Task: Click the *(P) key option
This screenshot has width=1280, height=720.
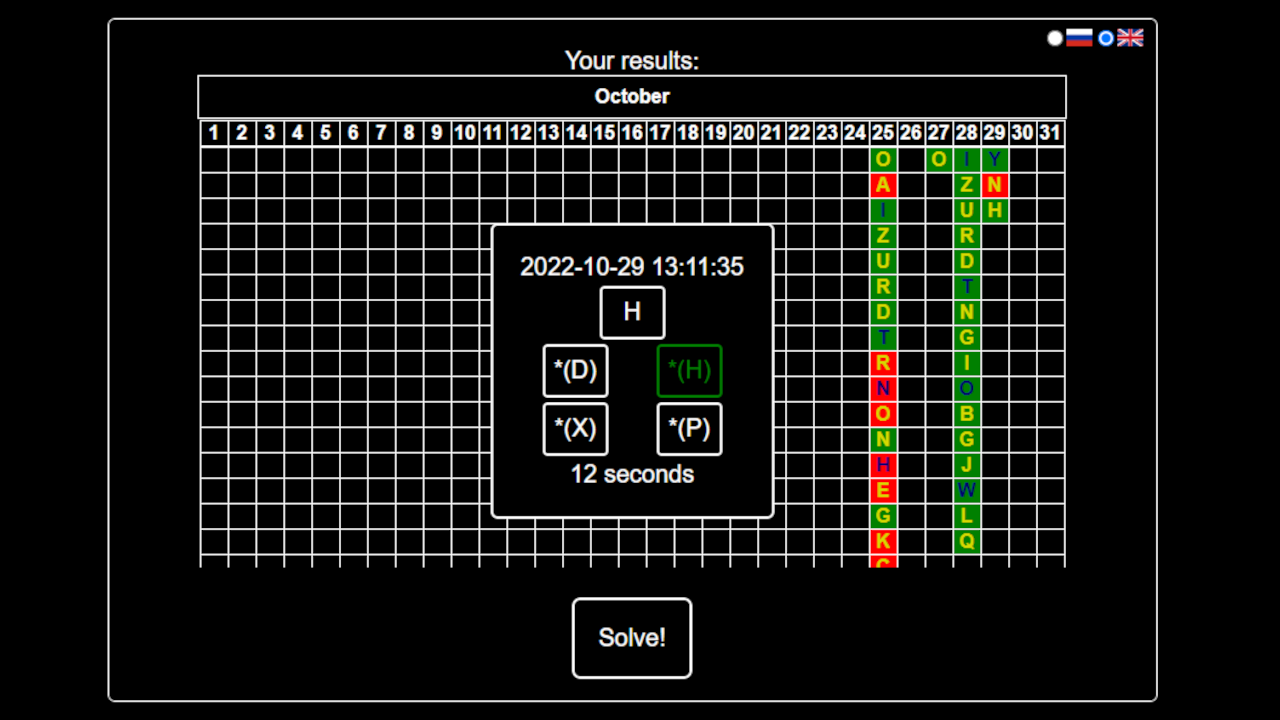Action: click(689, 429)
